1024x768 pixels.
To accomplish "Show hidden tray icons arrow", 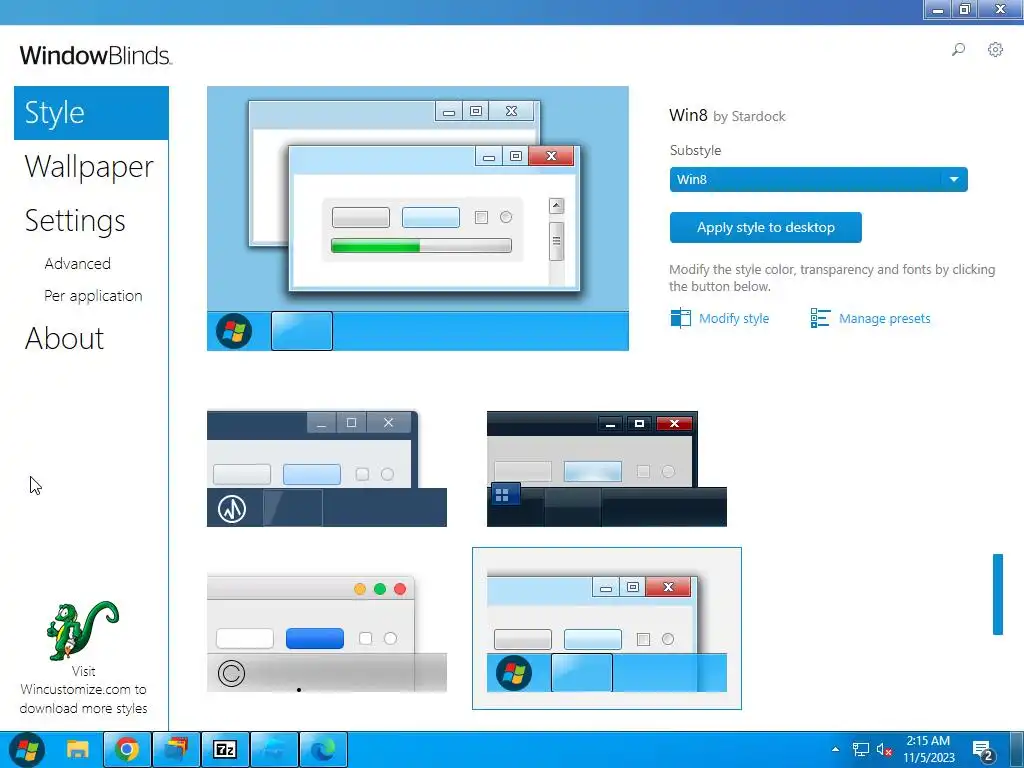I will pyautogui.click(x=835, y=749).
